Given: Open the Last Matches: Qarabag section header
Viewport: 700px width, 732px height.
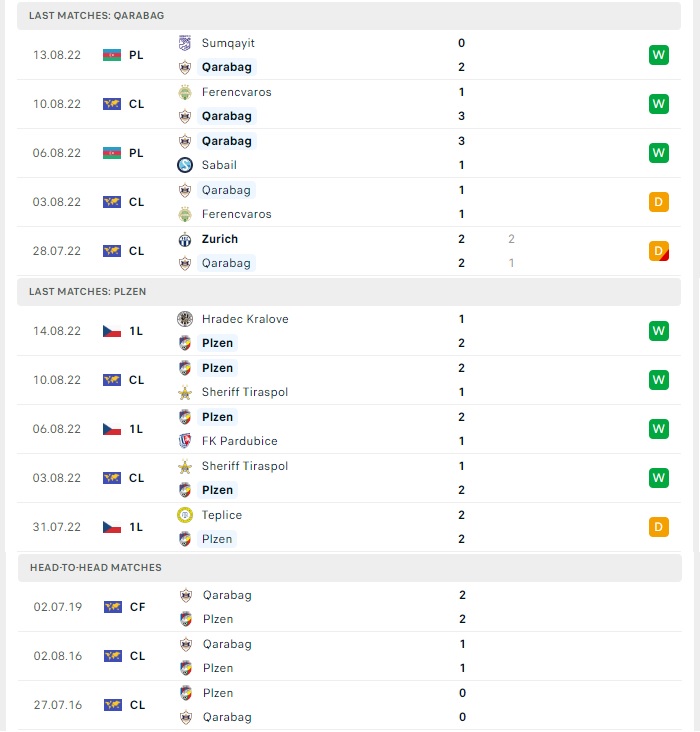Looking at the screenshot, I should [x=349, y=16].
